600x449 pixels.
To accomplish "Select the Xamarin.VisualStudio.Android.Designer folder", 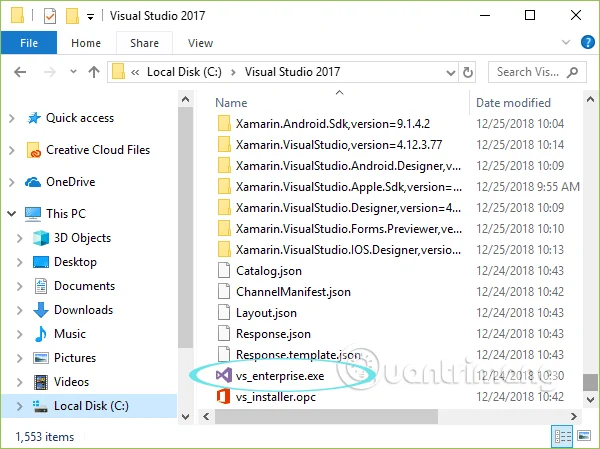I will tap(348, 166).
